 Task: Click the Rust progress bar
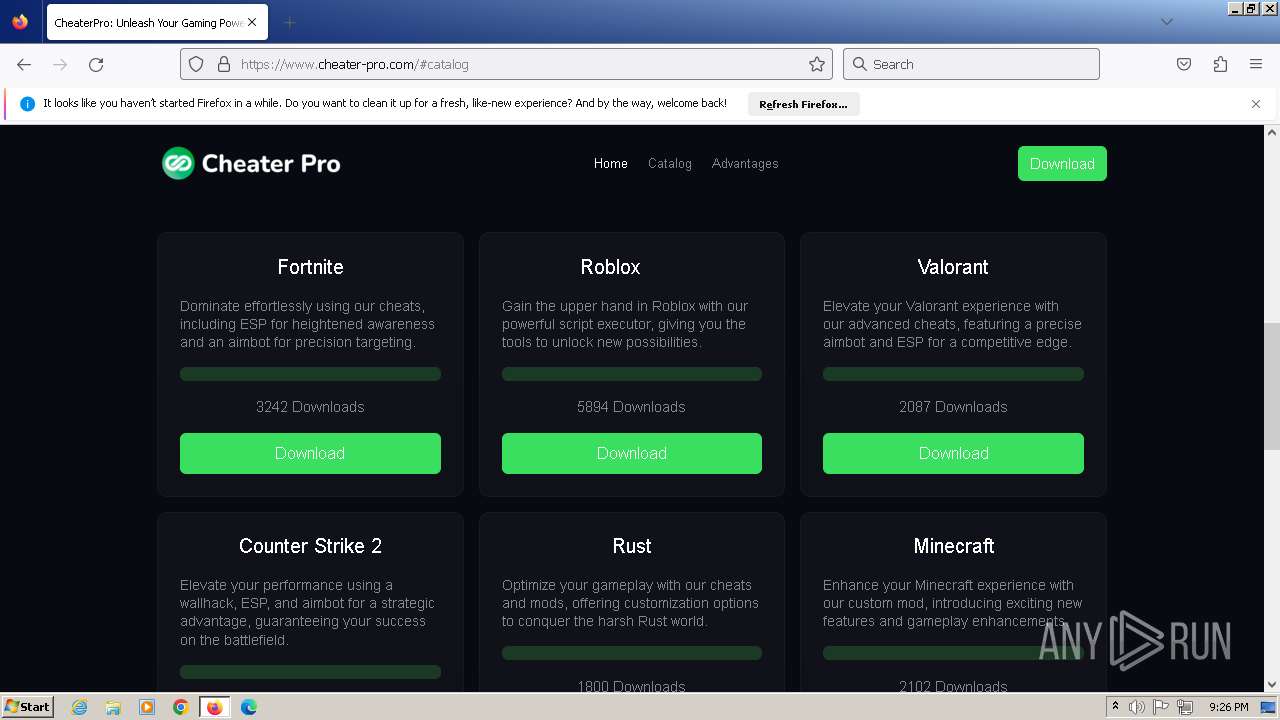tap(632, 653)
